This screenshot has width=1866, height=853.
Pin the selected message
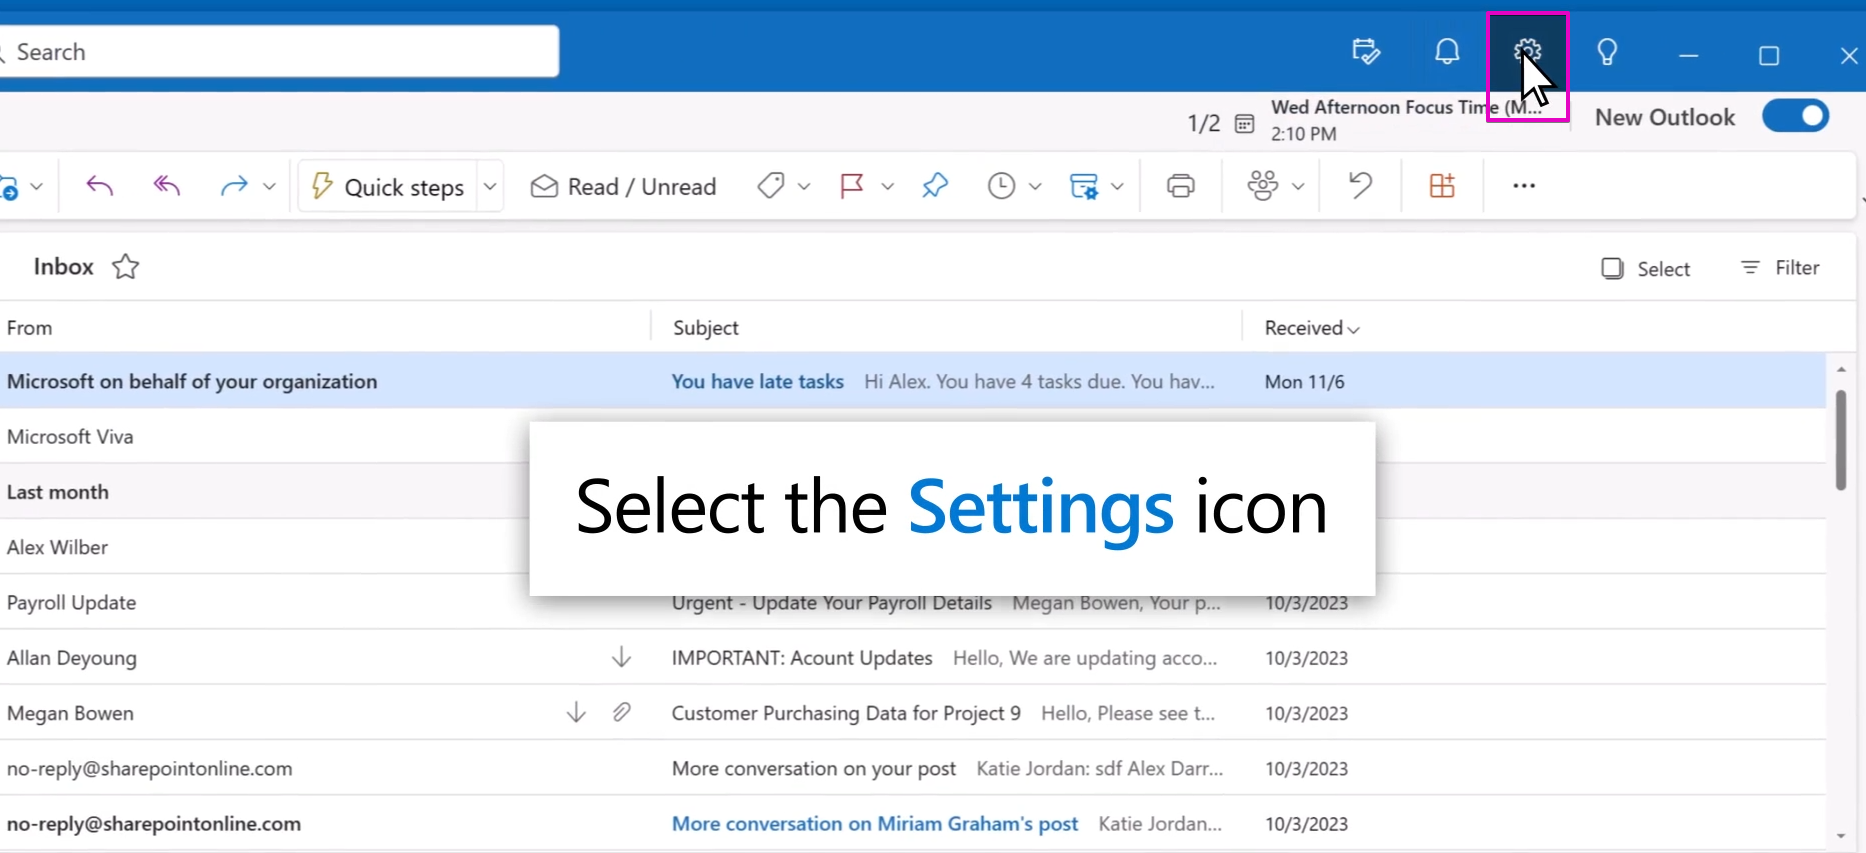click(x=935, y=186)
